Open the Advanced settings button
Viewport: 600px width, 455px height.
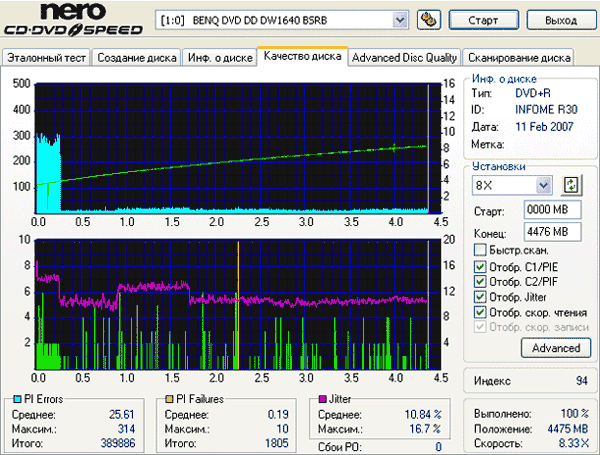[x=556, y=348]
